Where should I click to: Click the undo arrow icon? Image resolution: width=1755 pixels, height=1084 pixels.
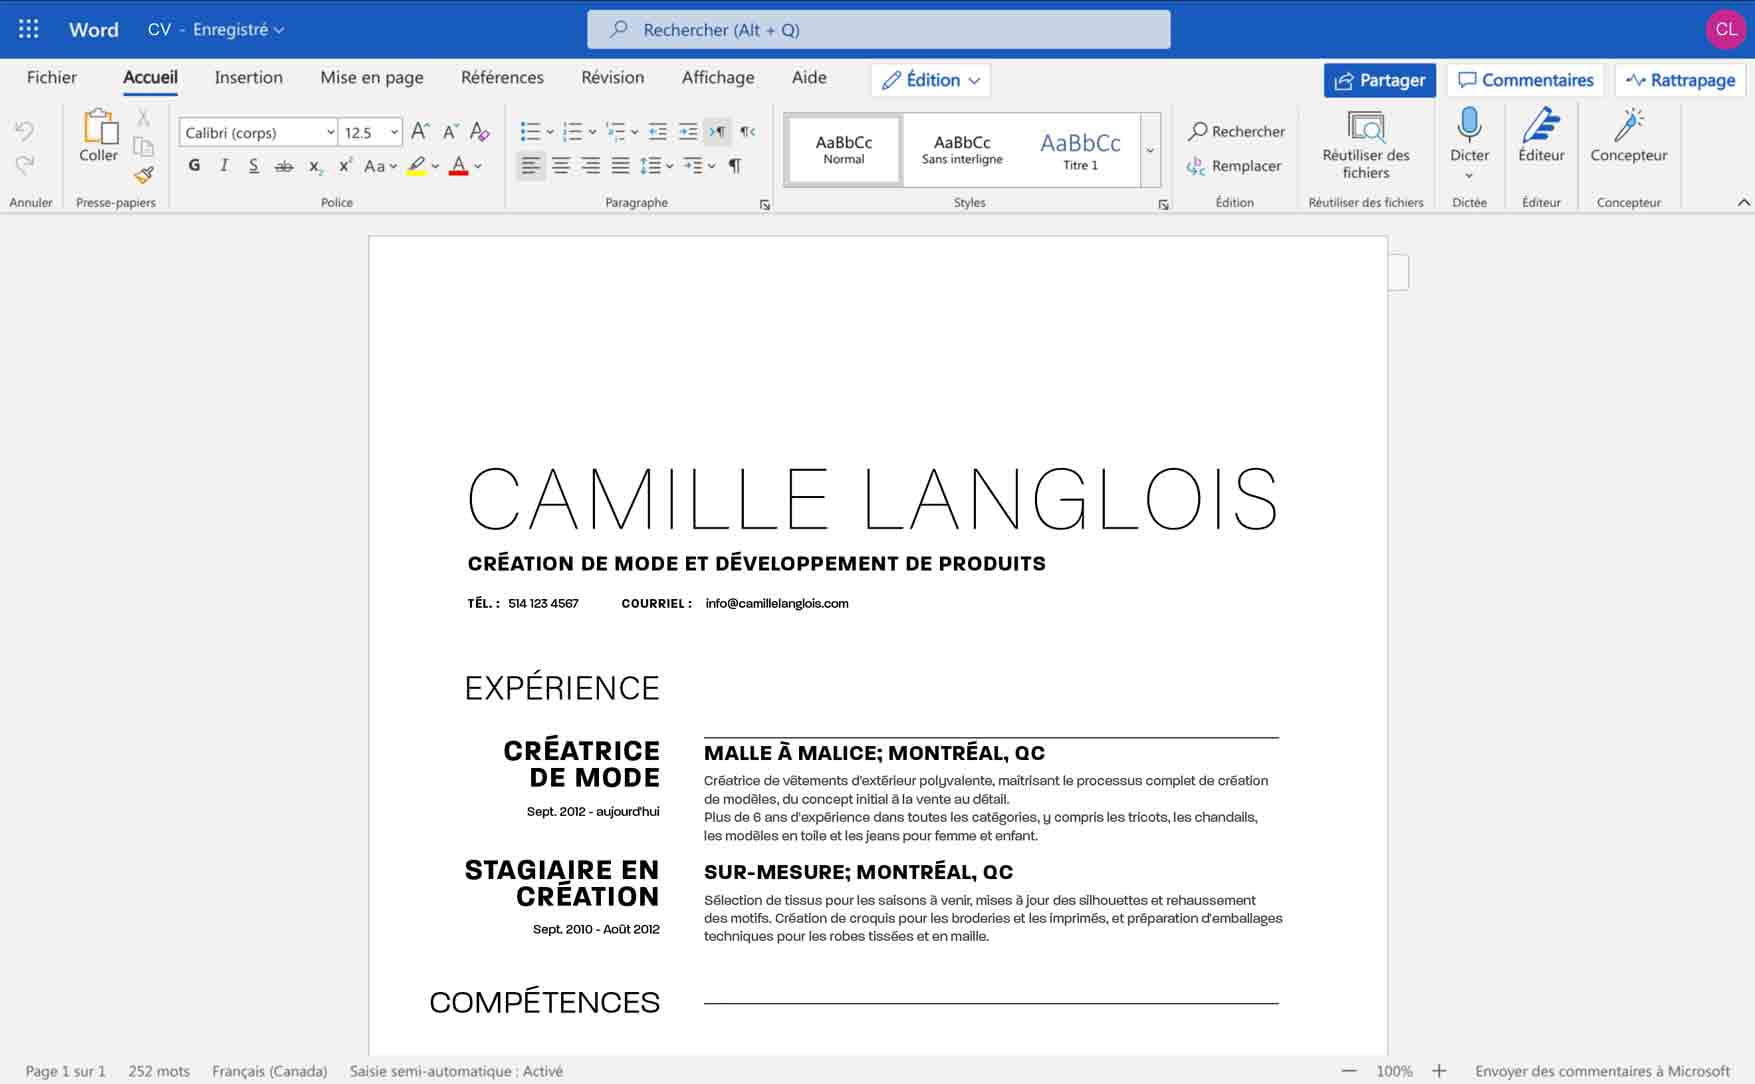click(25, 131)
